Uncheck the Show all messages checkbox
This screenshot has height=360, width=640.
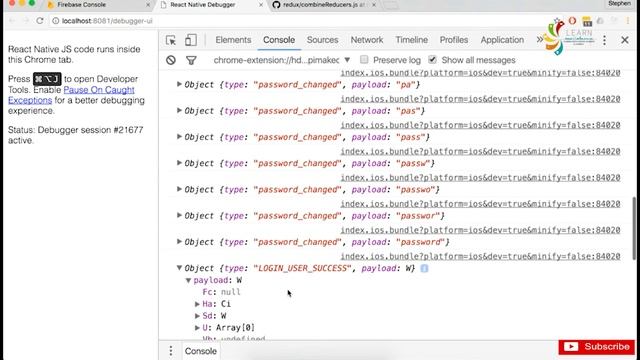tap(432, 60)
